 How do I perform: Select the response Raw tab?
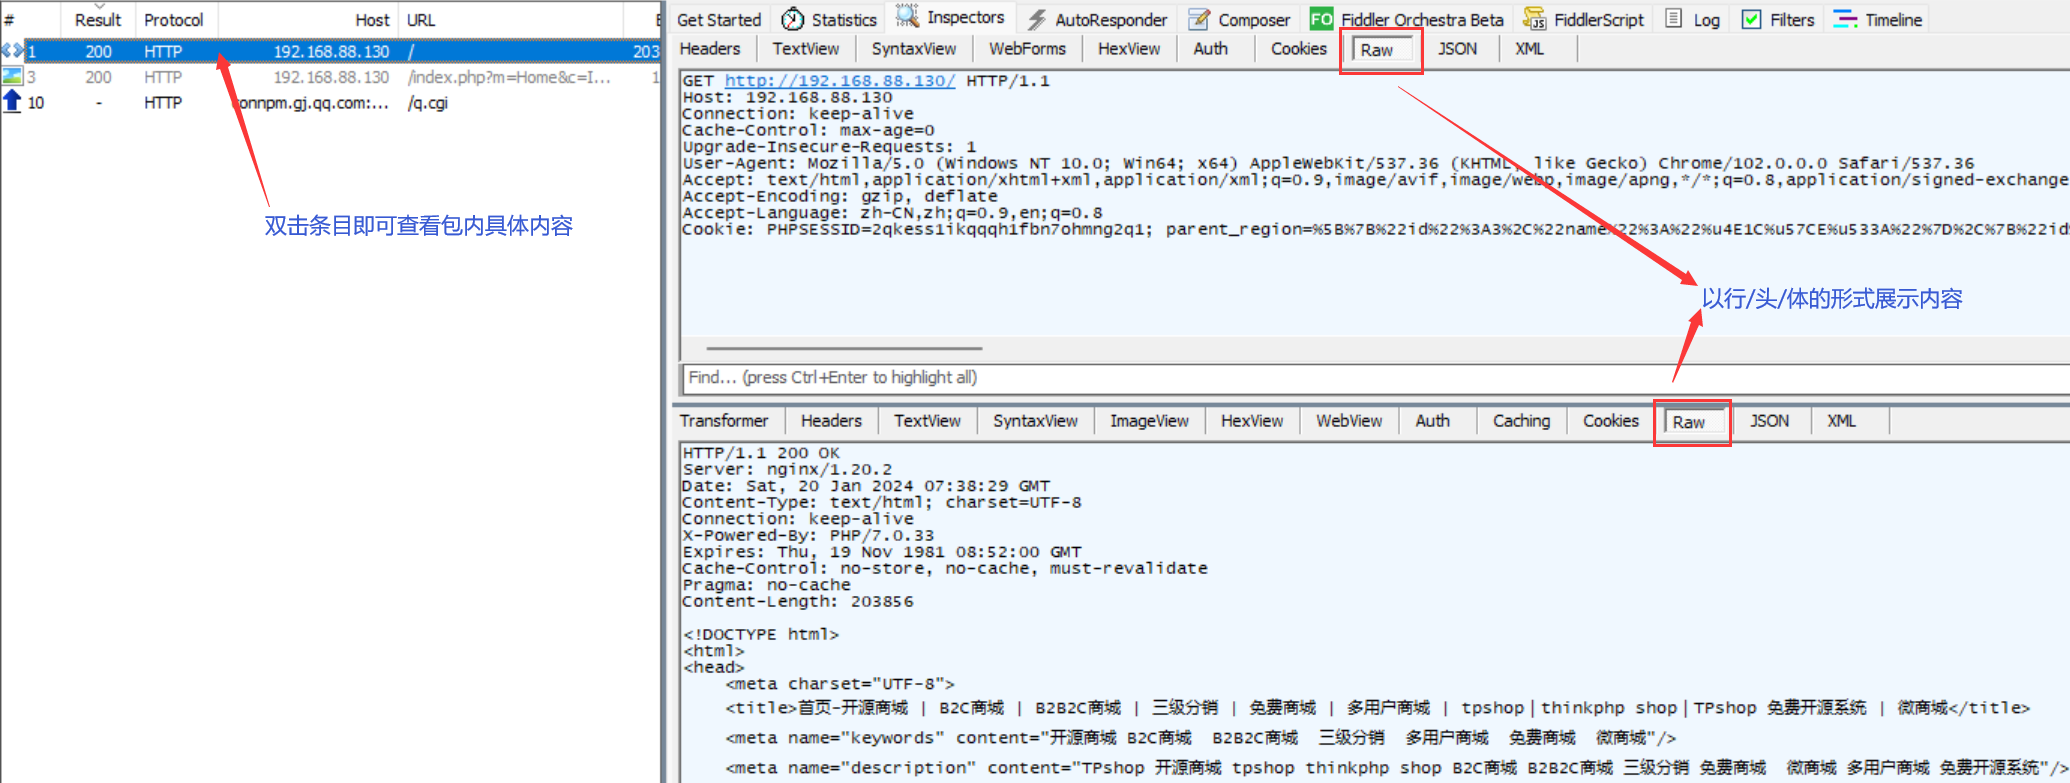coord(1692,422)
